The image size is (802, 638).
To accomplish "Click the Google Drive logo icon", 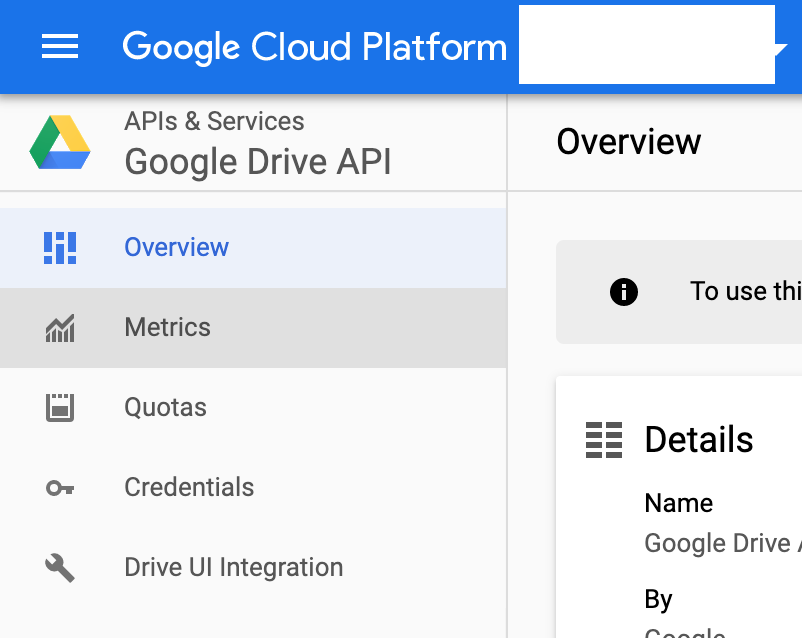I will tap(60, 142).
